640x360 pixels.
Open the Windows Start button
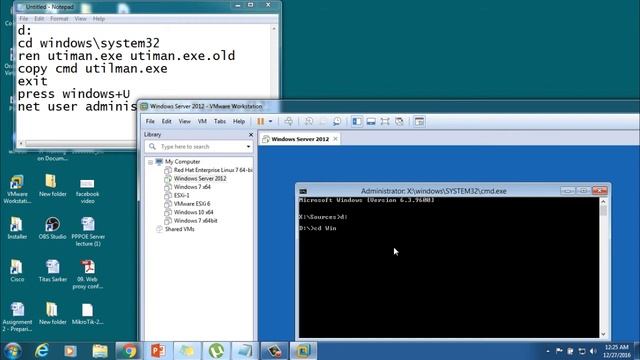[12, 351]
